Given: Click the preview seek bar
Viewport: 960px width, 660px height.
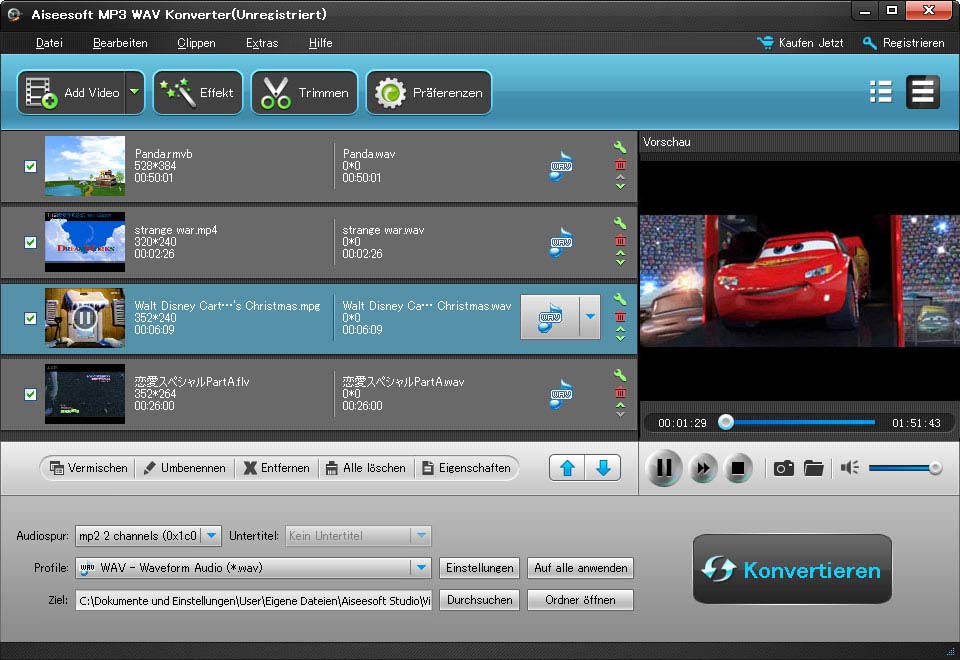Looking at the screenshot, I should (799, 422).
